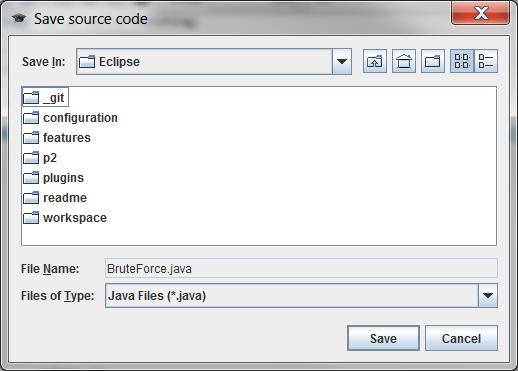Select the _git folder
The height and width of the screenshot is (371, 518).
click(45, 98)
